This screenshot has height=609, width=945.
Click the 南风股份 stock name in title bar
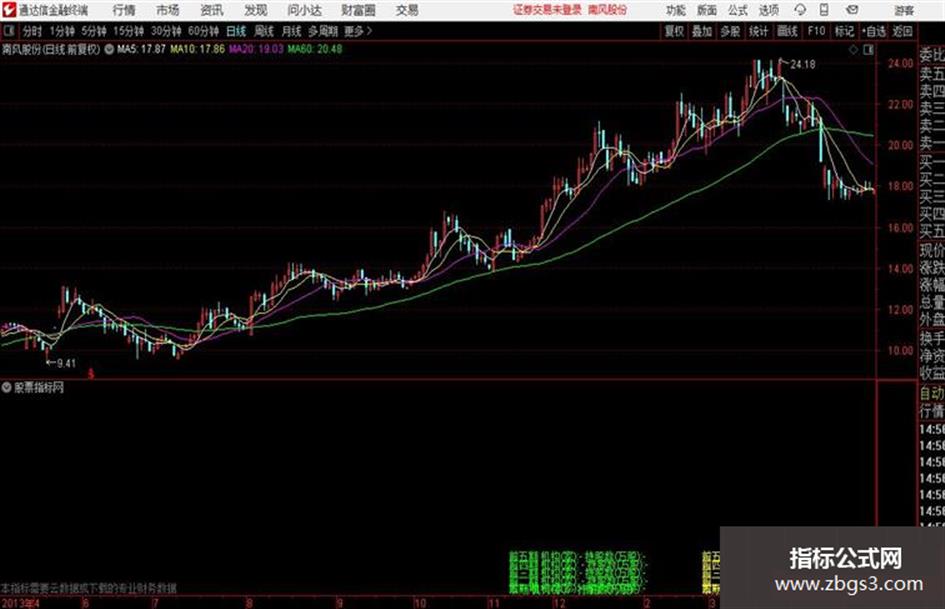[608, 10]
